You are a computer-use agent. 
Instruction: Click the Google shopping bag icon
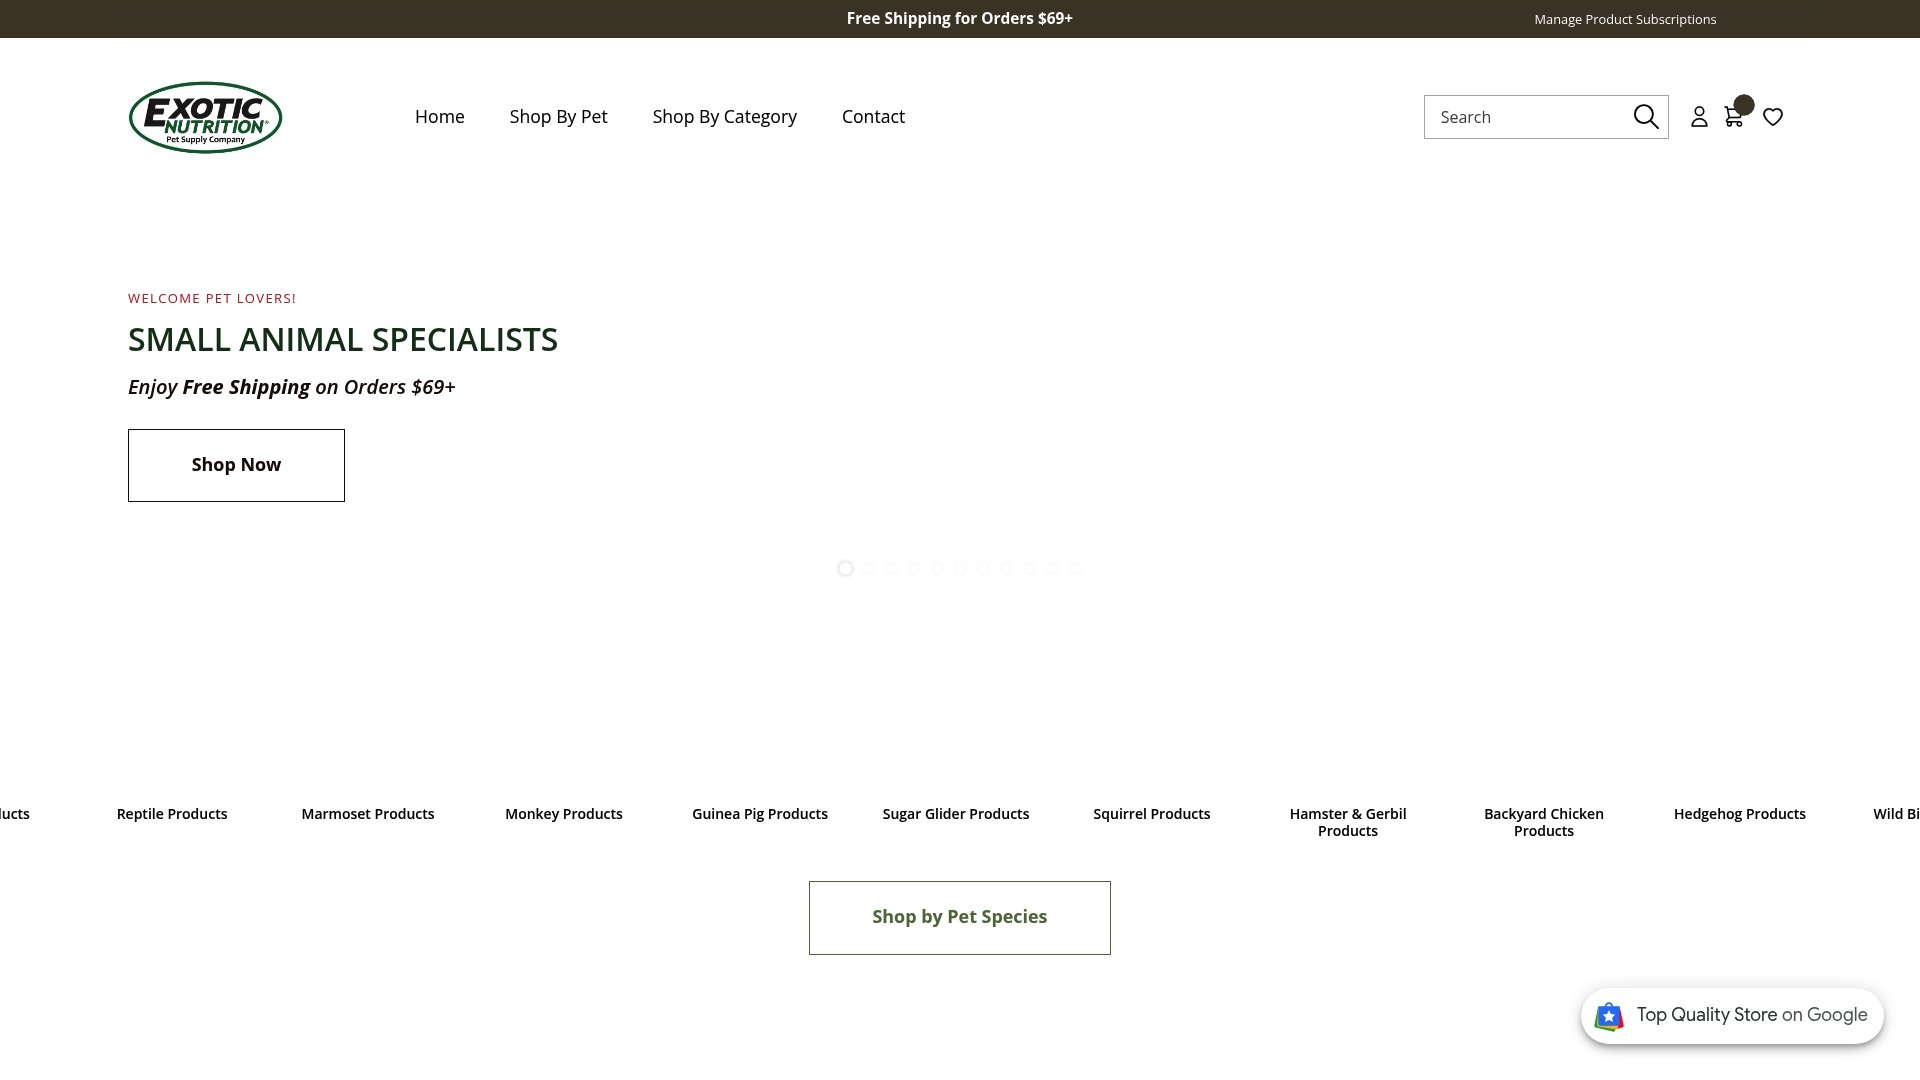pos(1609,1016)
